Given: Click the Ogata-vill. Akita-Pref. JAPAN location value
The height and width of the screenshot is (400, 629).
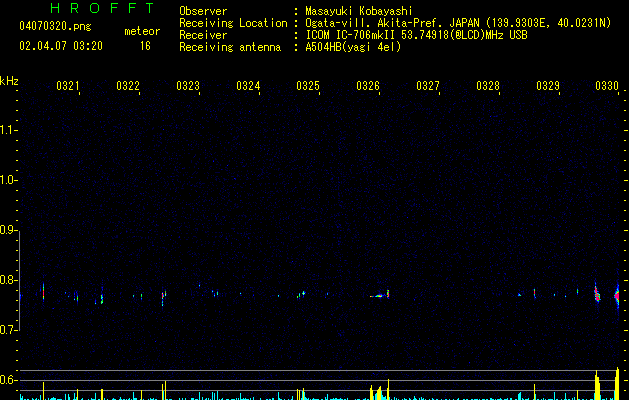Looking at the screenshot, I should (x=458, y=23).
